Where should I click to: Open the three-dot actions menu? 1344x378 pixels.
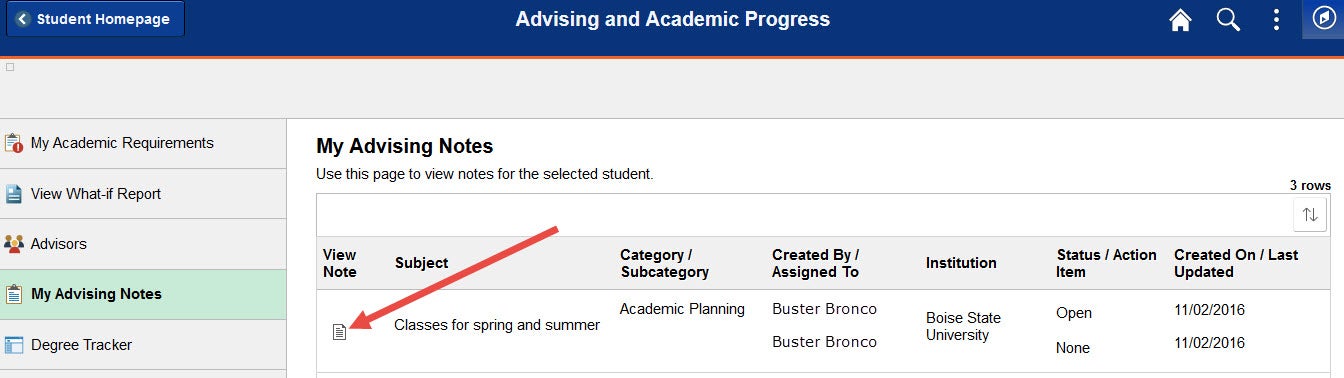click(x=1276, y=20)
